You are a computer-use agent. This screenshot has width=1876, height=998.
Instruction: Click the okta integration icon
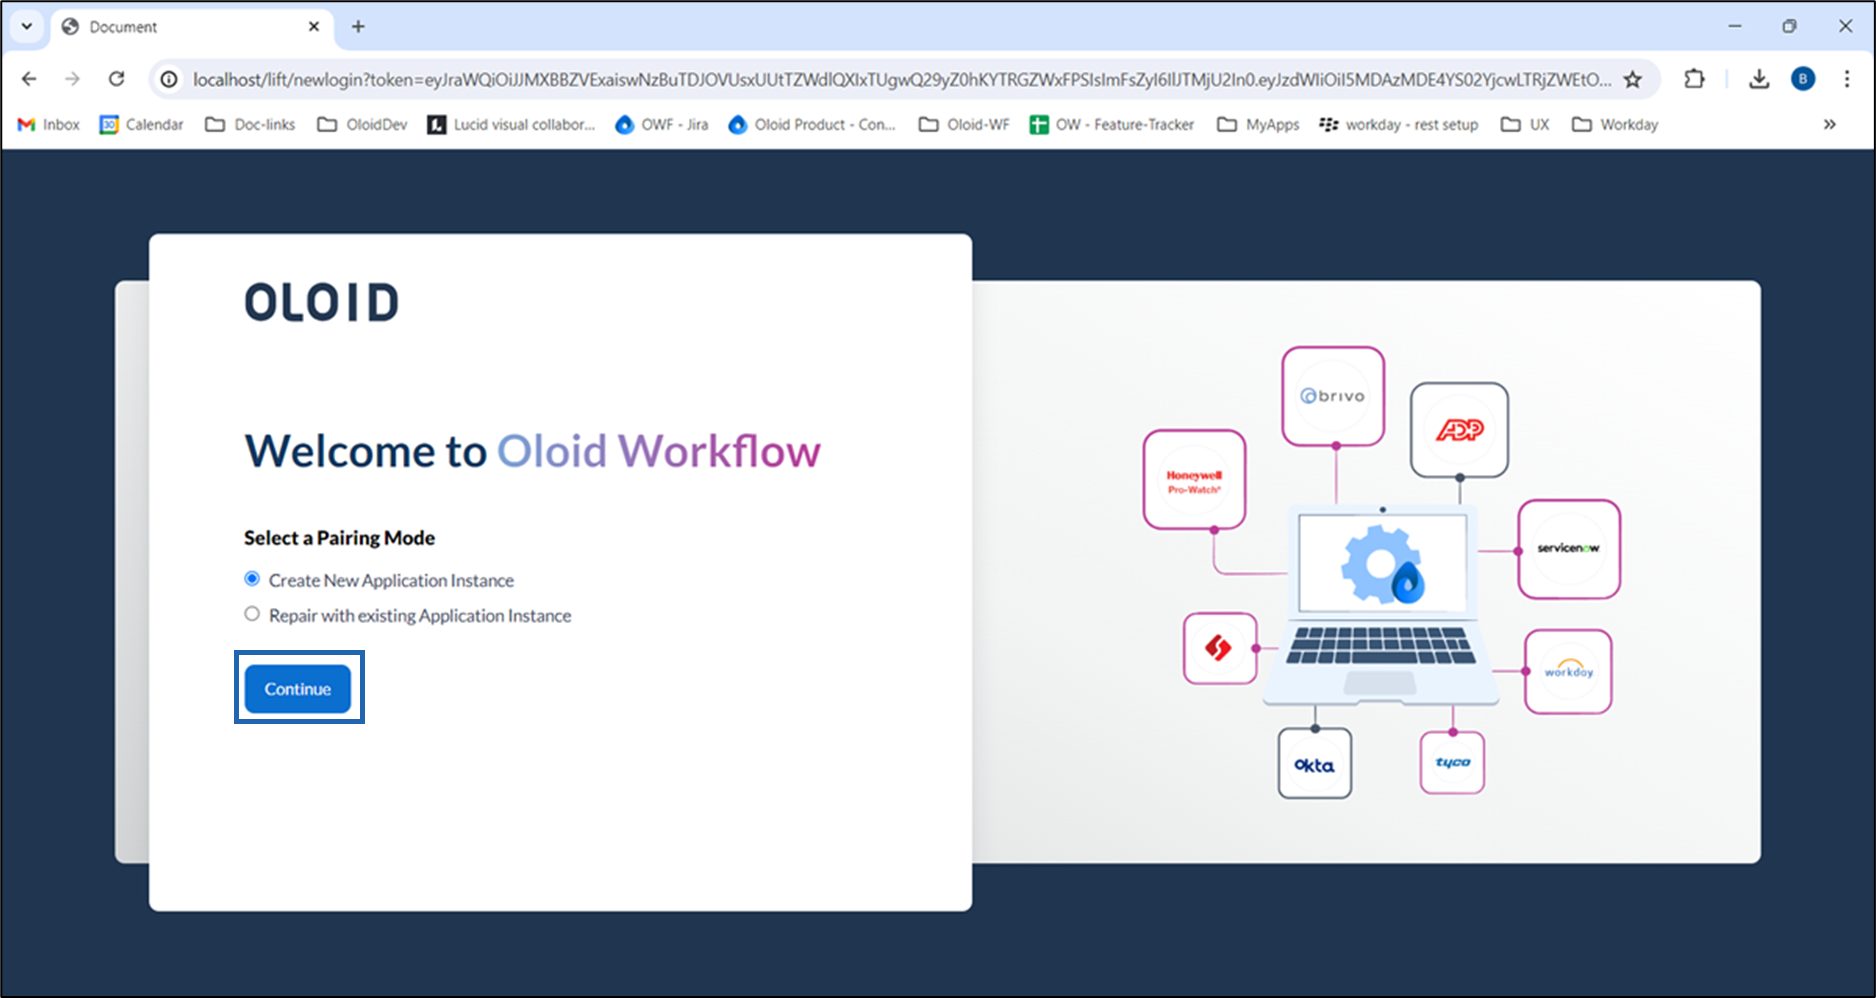click(x=1315, y=764)
